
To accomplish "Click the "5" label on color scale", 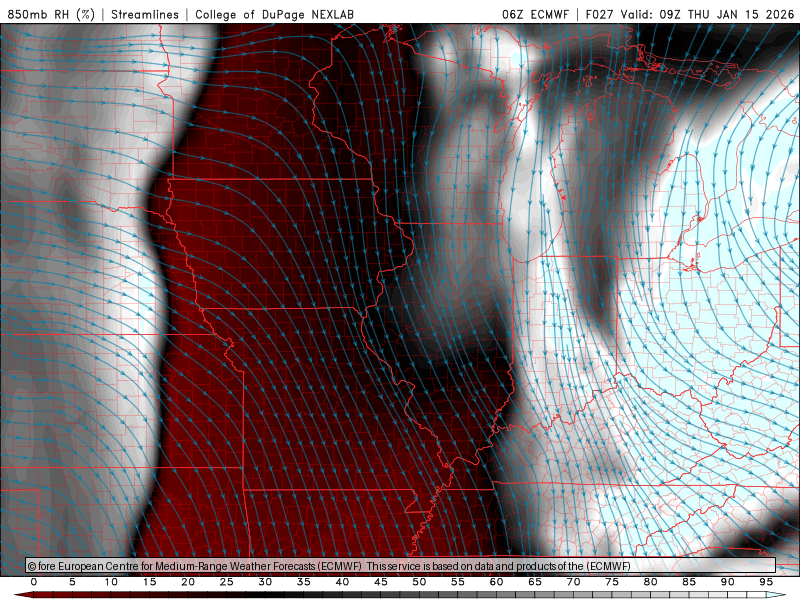I will [x=72, y=582].
